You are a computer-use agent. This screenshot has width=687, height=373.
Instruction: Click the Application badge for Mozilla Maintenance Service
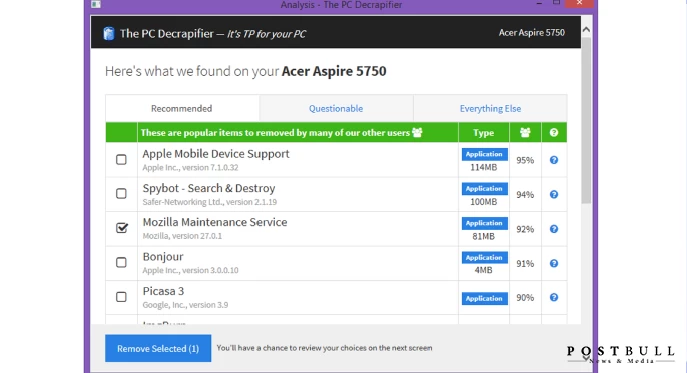click(484, 223)
